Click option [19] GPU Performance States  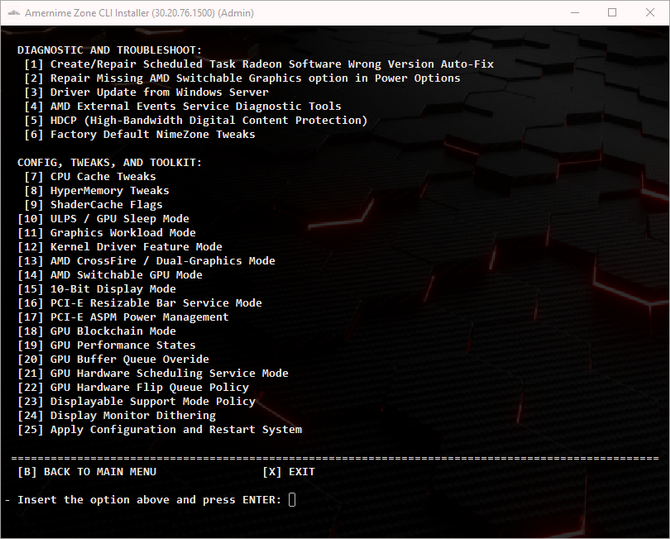pyautogui.click(x=107, y=345)
